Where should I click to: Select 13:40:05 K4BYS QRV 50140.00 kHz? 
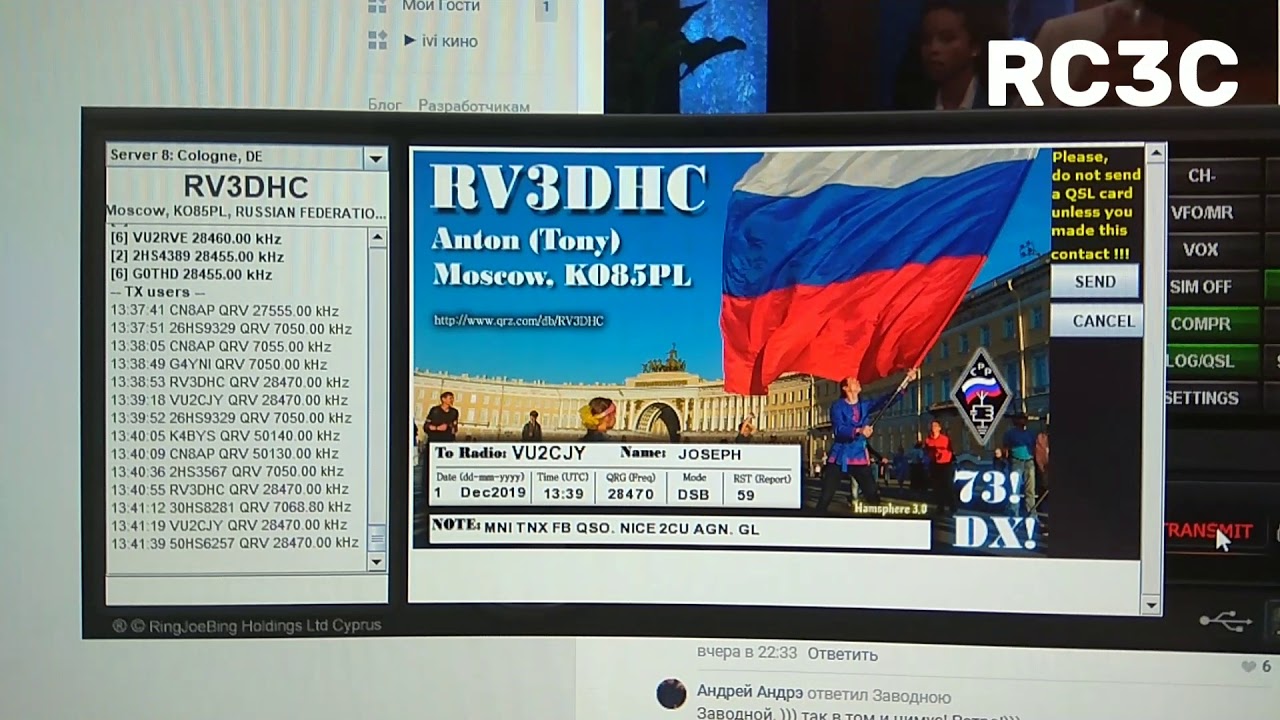click(225, 436)
